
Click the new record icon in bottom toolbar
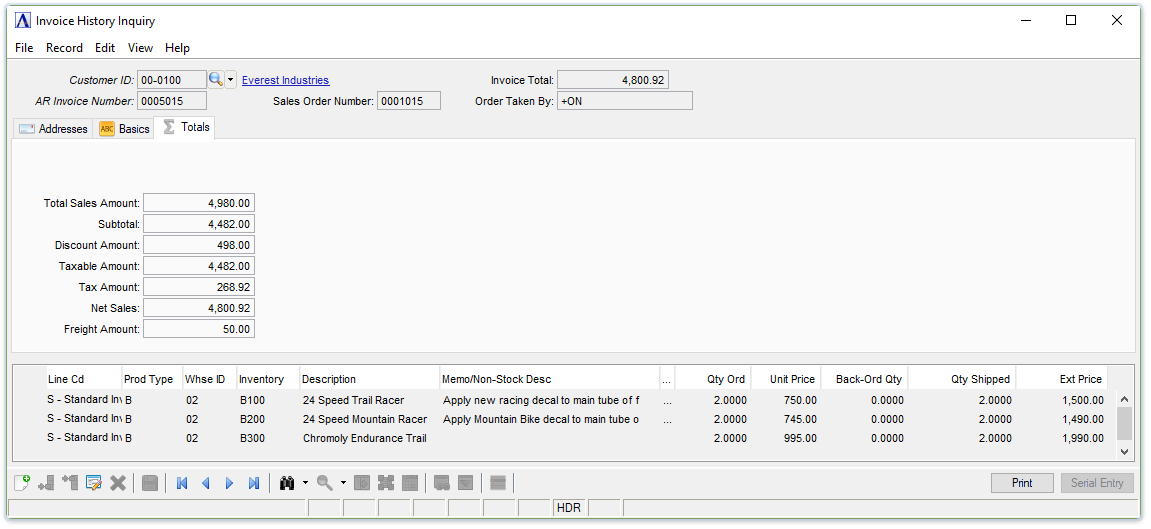(x=21, y=483)
